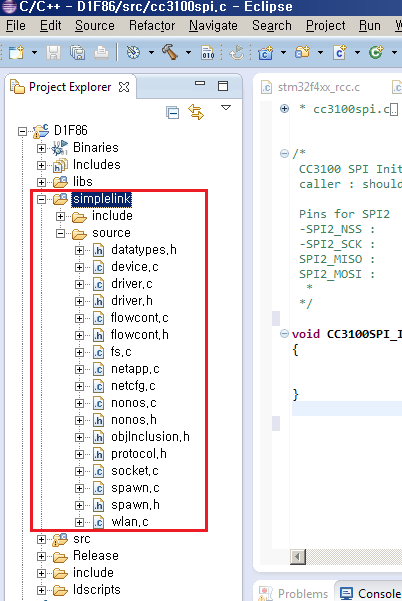Viewport: 402px width, 601px height.
Task: Click the New Source Folder icon
Action: pyautogui.click(x=302, y=52)
